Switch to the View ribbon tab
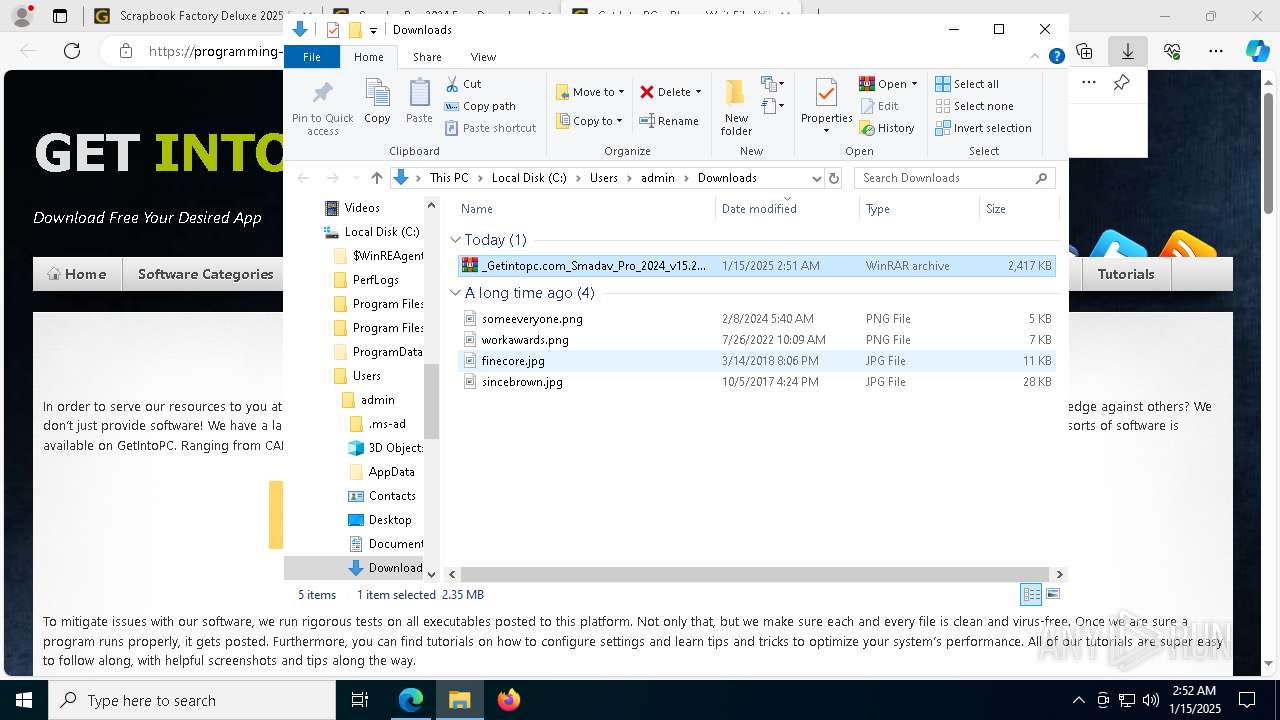This screenshot has width=1280, height=720. 483,57
